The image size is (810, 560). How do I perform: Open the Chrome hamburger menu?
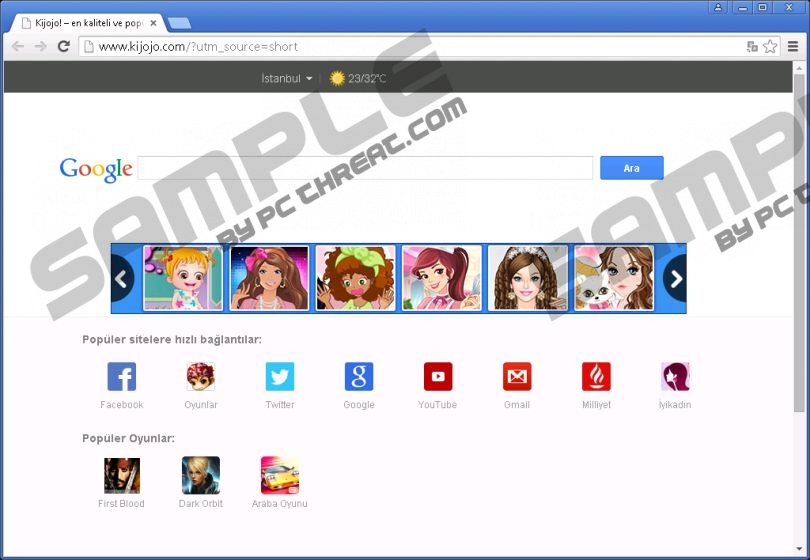793,46
